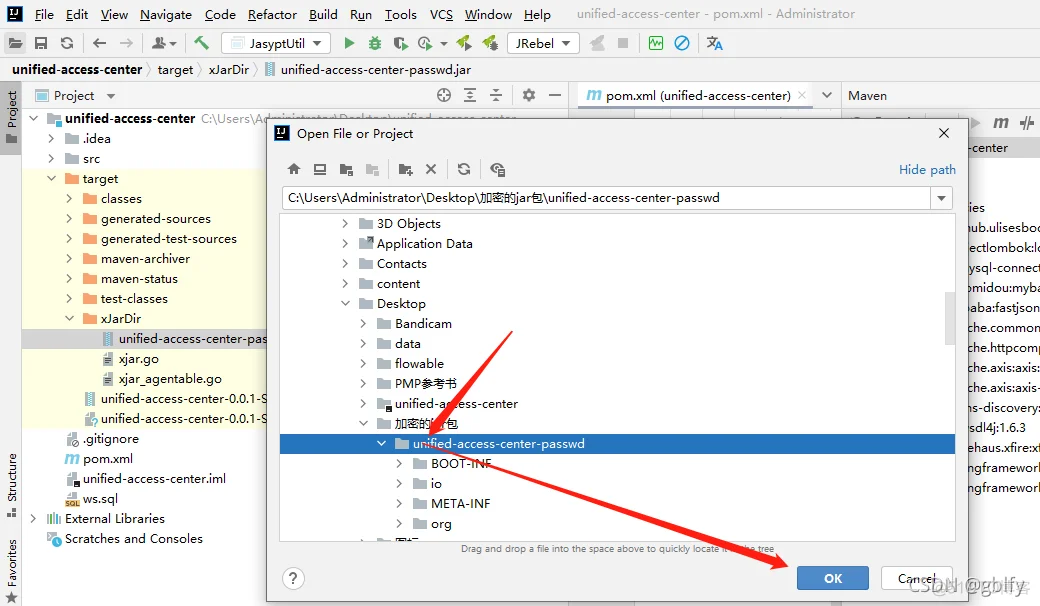Open the Build menu
The height and width of the screenshot is (606, 1040).
(x=323, y=14)
